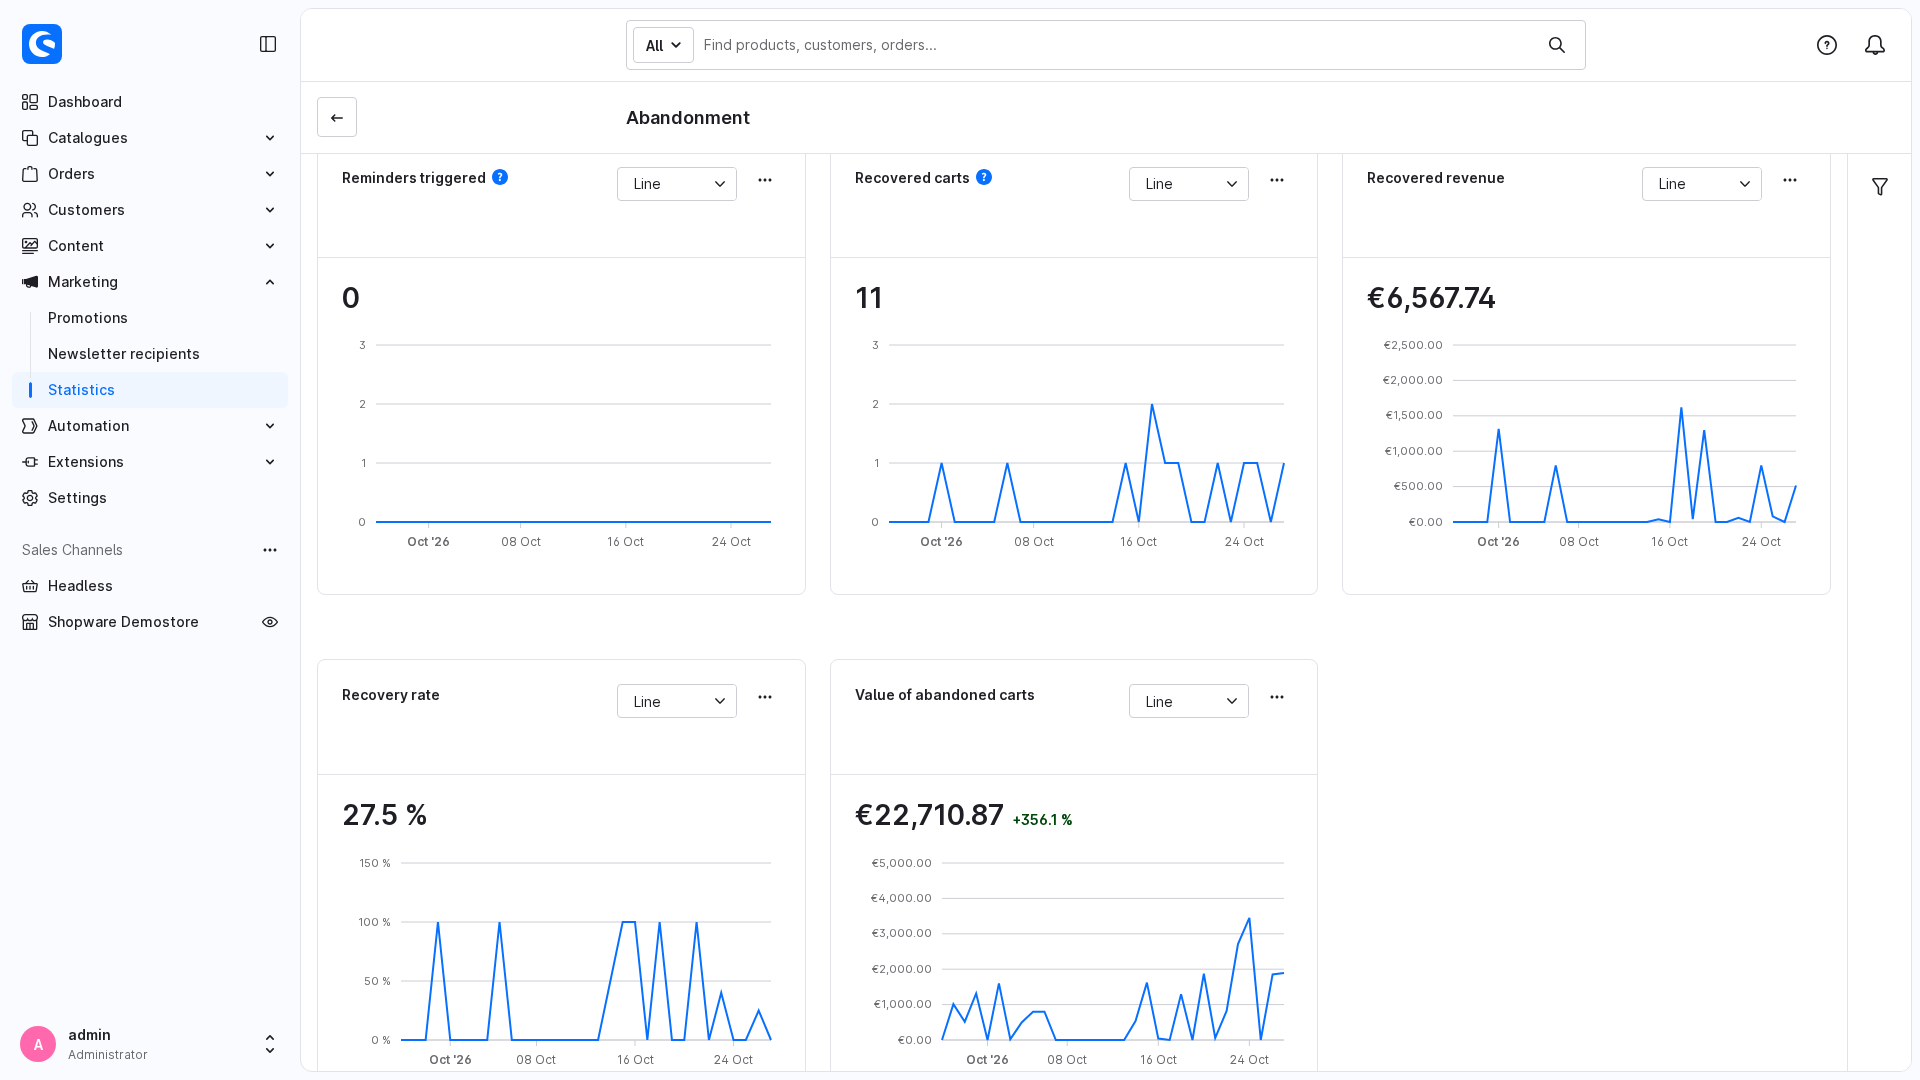
Task: Open the help icon in the top bar
Action: 1827,45
